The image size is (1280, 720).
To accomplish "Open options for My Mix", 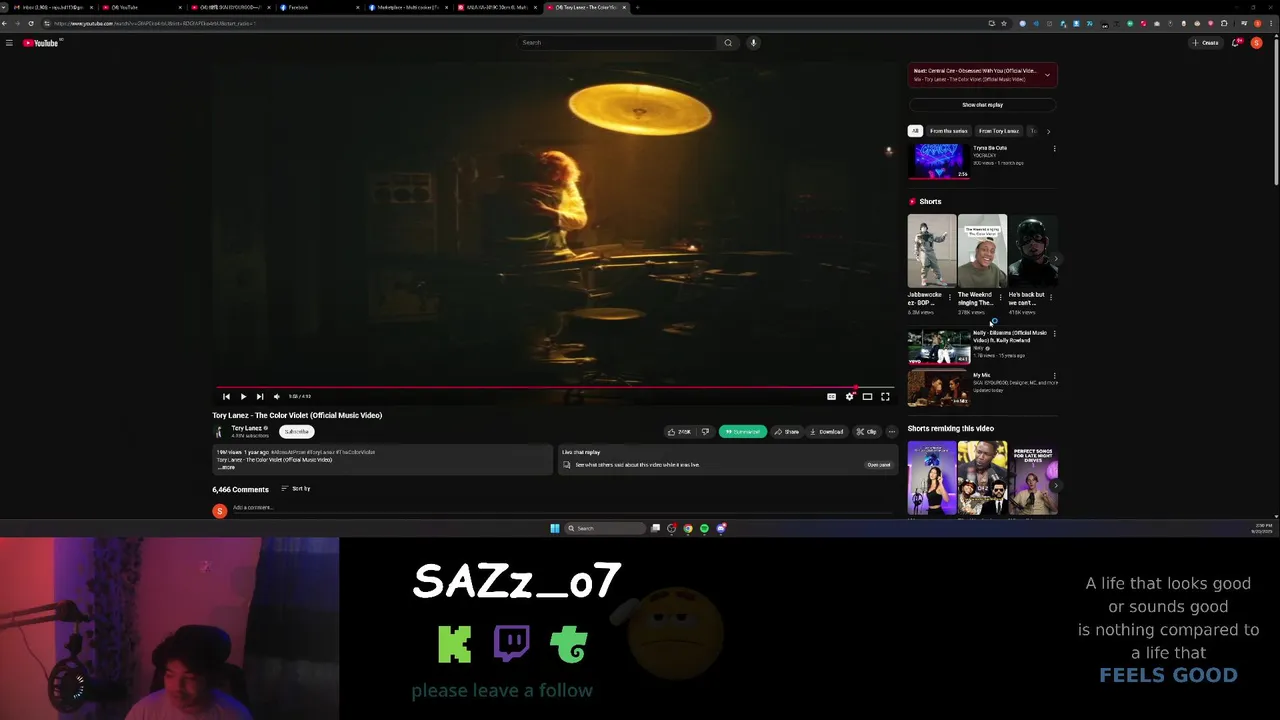I will 1054,376.
